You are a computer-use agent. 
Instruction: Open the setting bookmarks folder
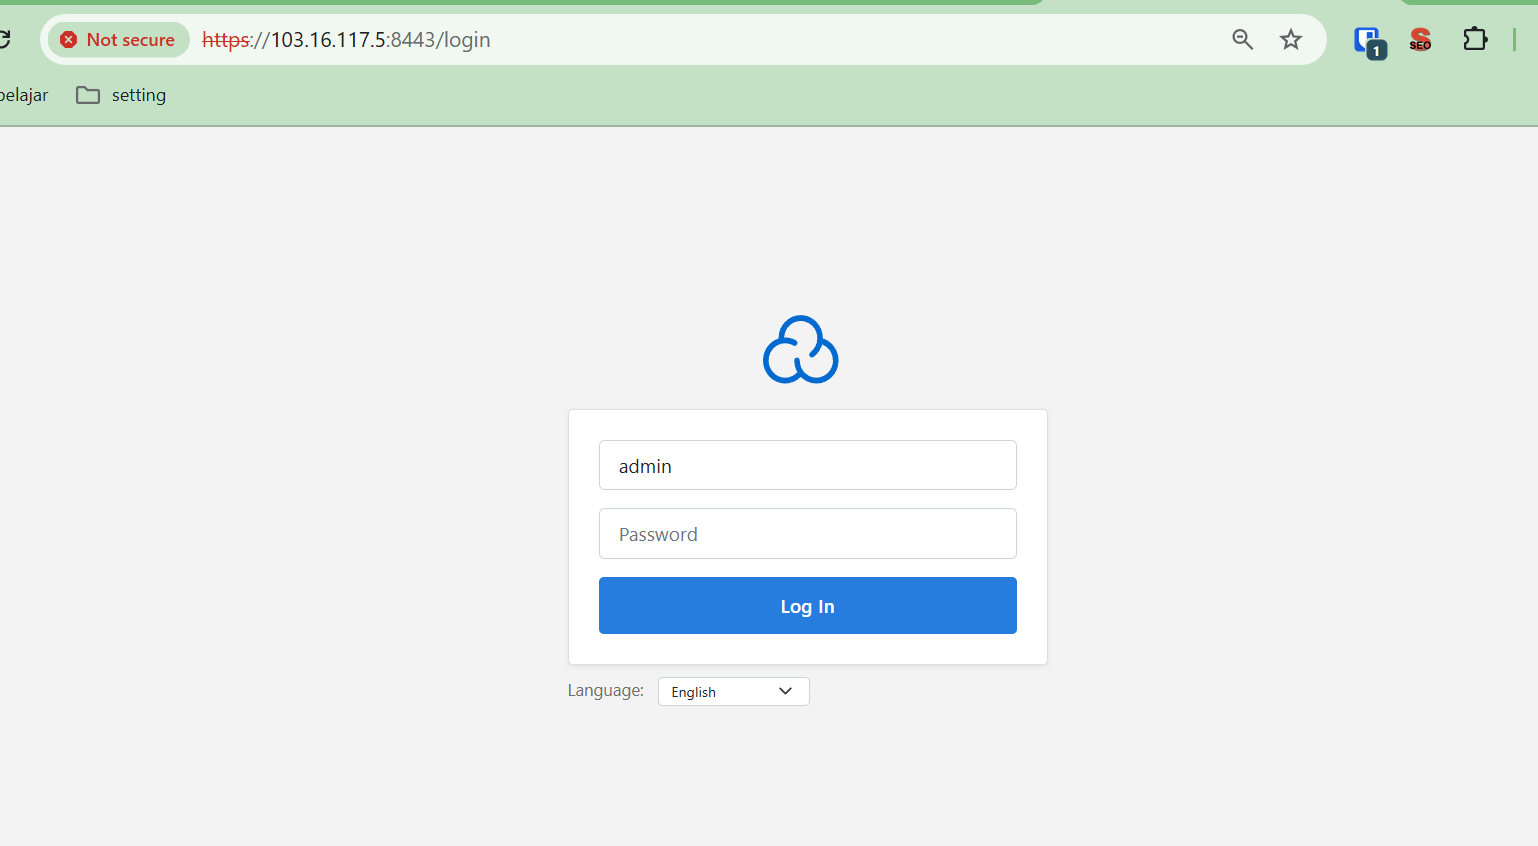coord(122,95)
